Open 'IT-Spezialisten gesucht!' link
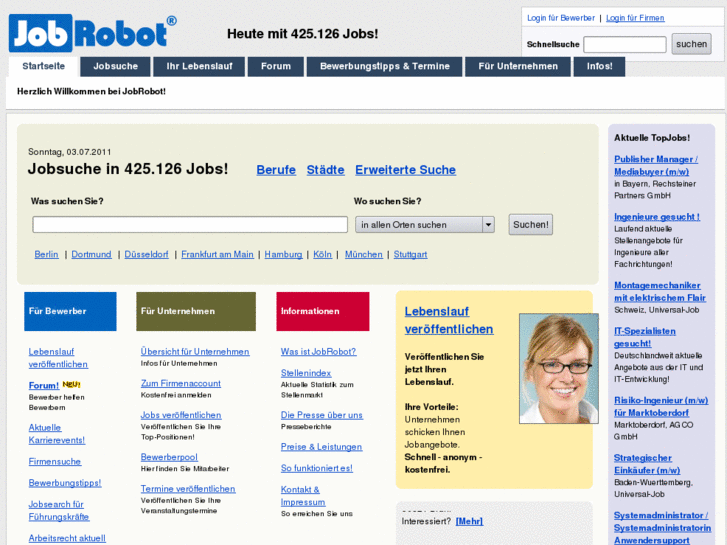 tap(644, 337)
